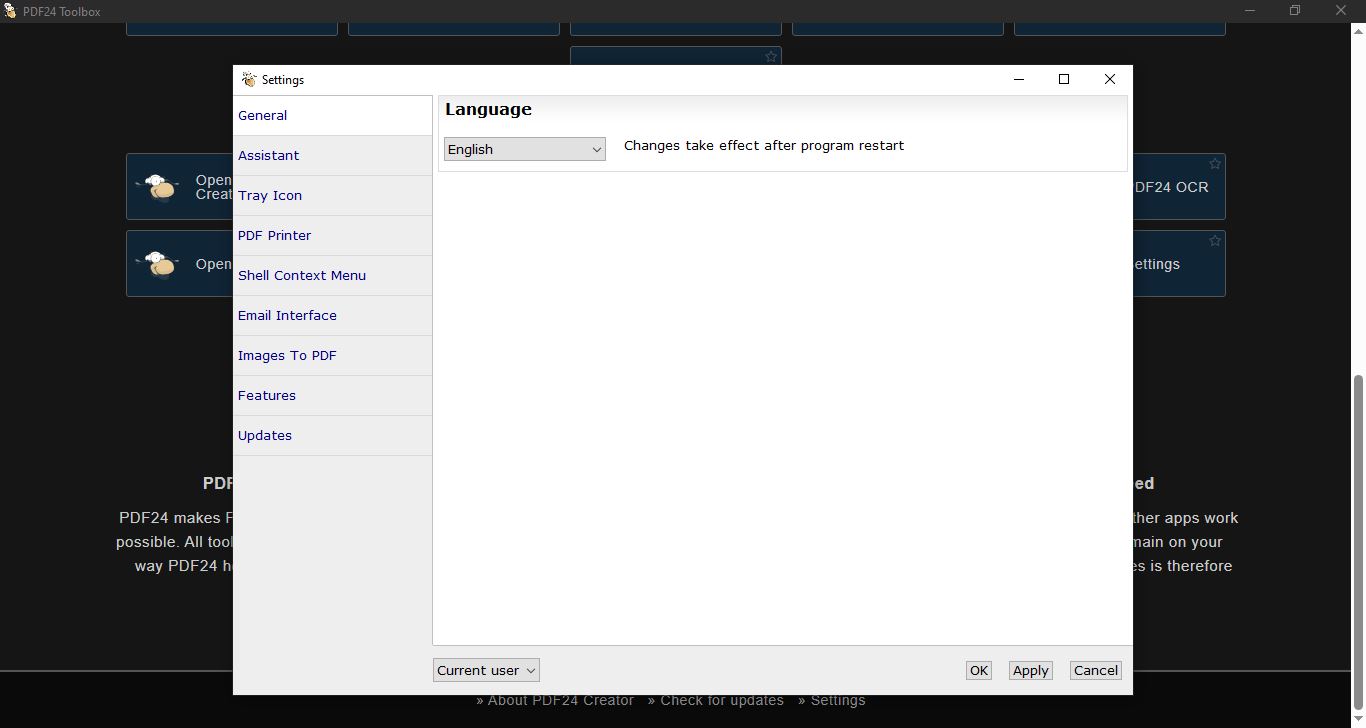Click the sheep icon on the lower Open tile

click(x=158, y=264)
